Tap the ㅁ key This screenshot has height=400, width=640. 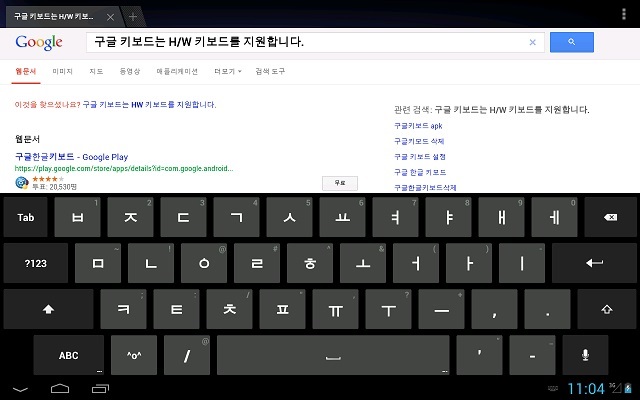coord(98,263)
